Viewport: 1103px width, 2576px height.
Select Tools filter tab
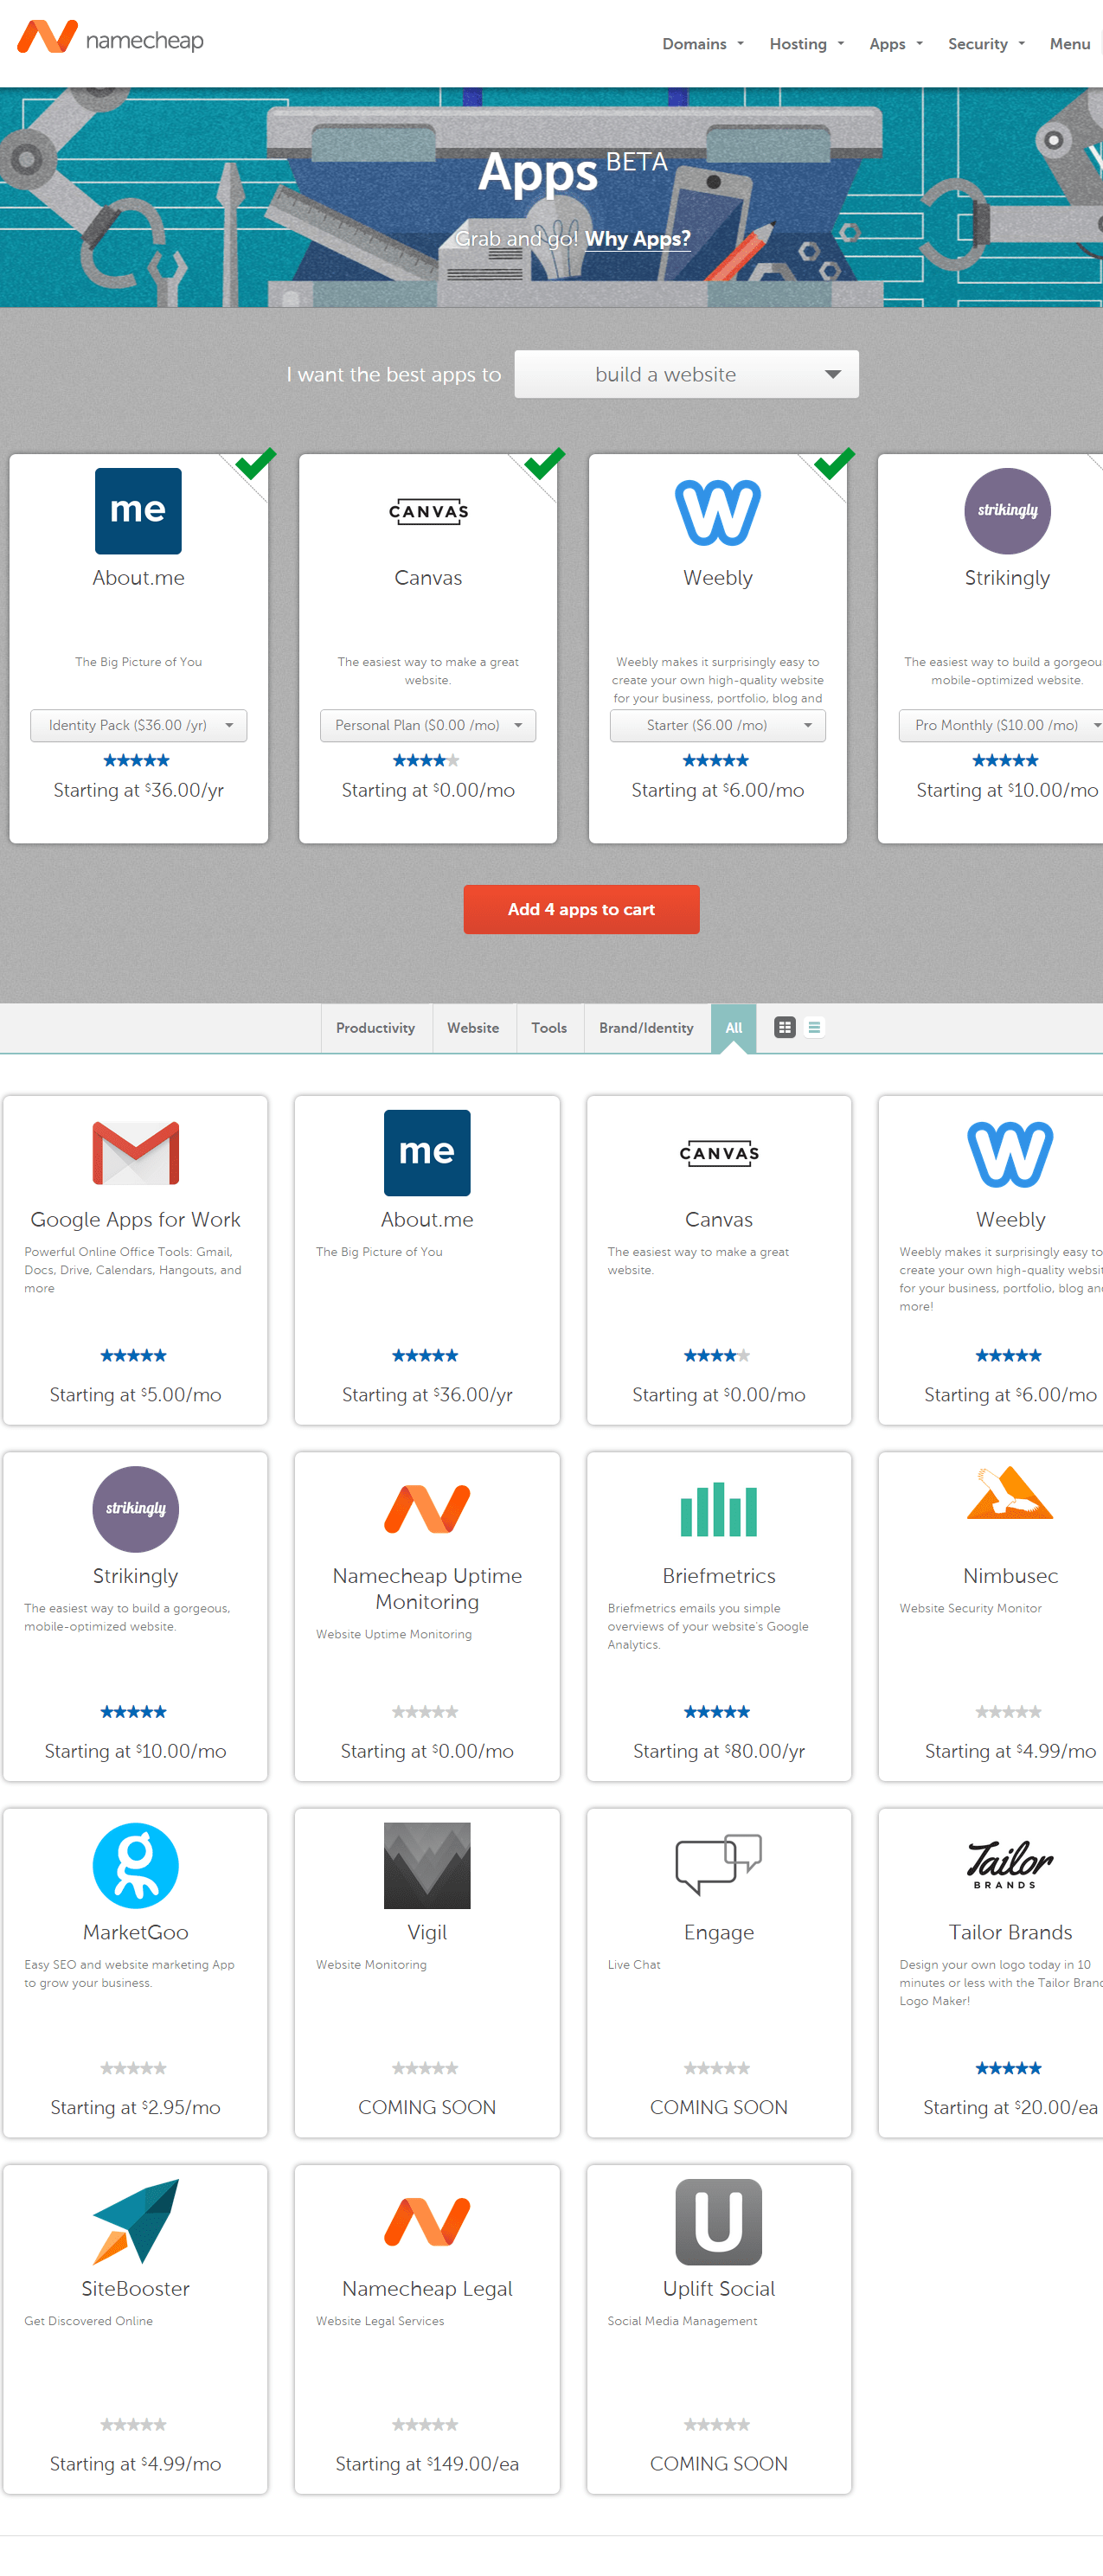click(549, 1028)
